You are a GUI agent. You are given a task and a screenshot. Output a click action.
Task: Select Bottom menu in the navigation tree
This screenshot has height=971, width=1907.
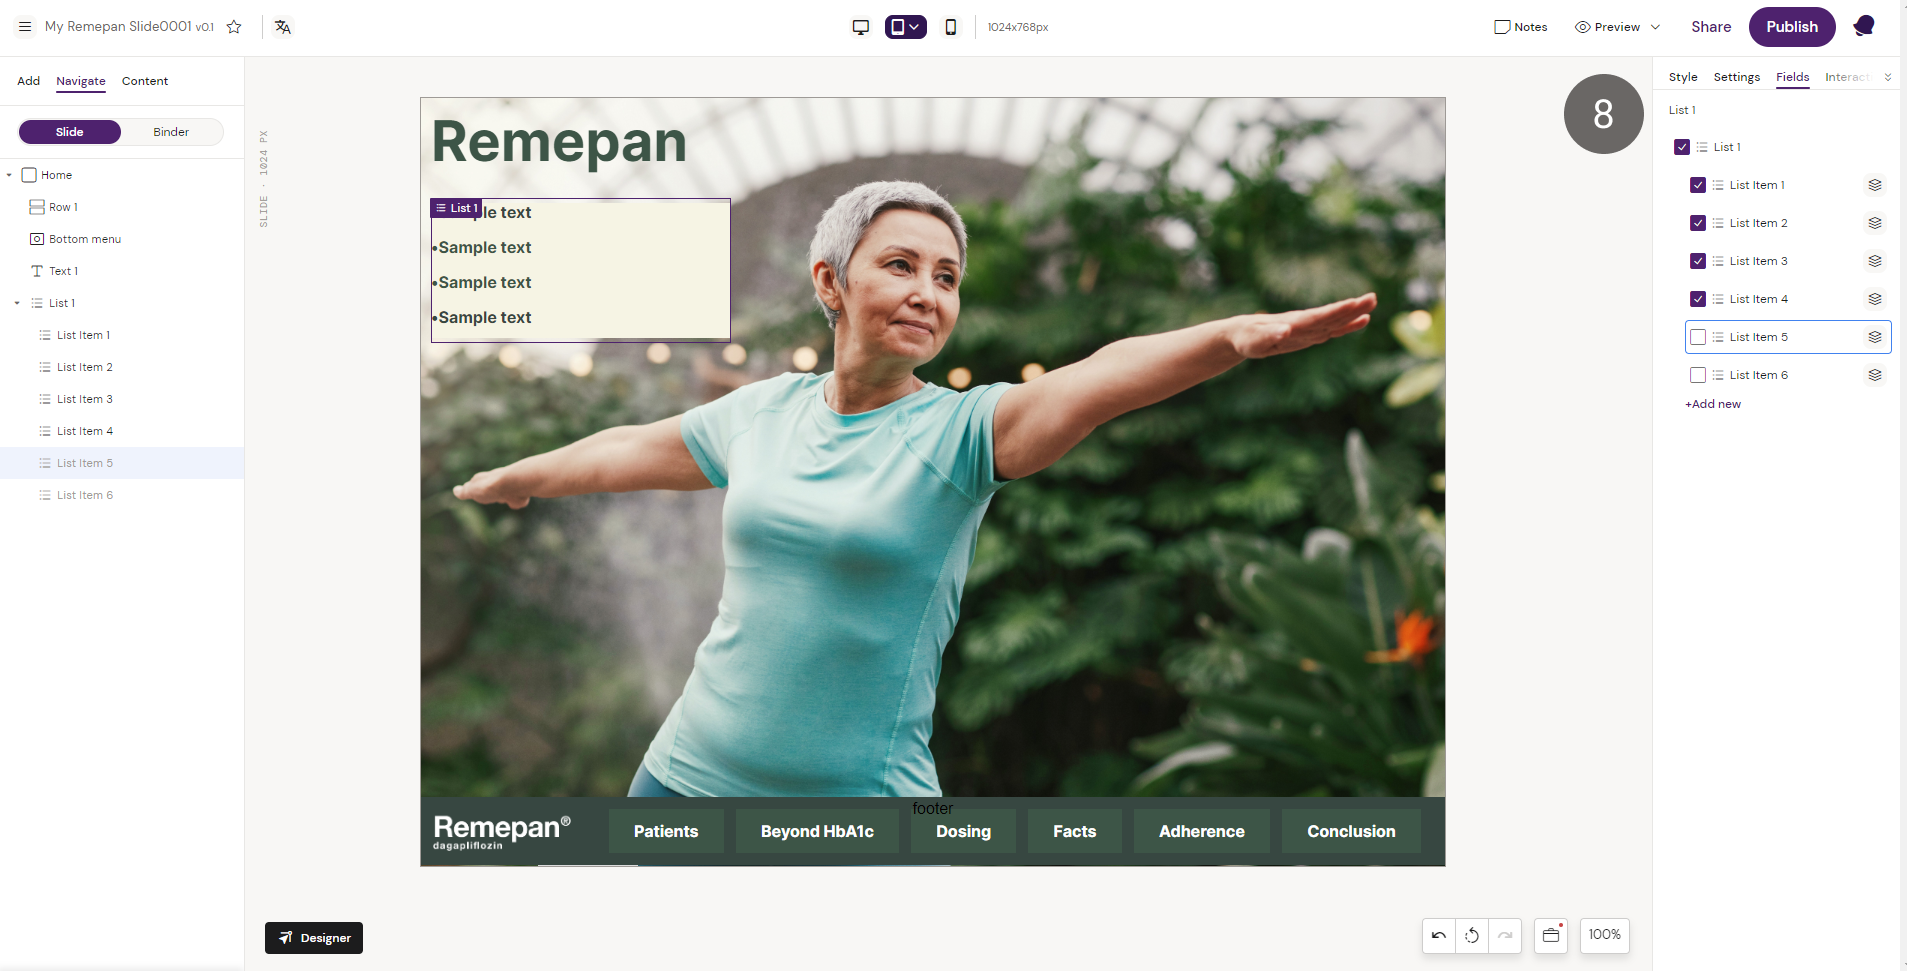(x=85, y=239)
